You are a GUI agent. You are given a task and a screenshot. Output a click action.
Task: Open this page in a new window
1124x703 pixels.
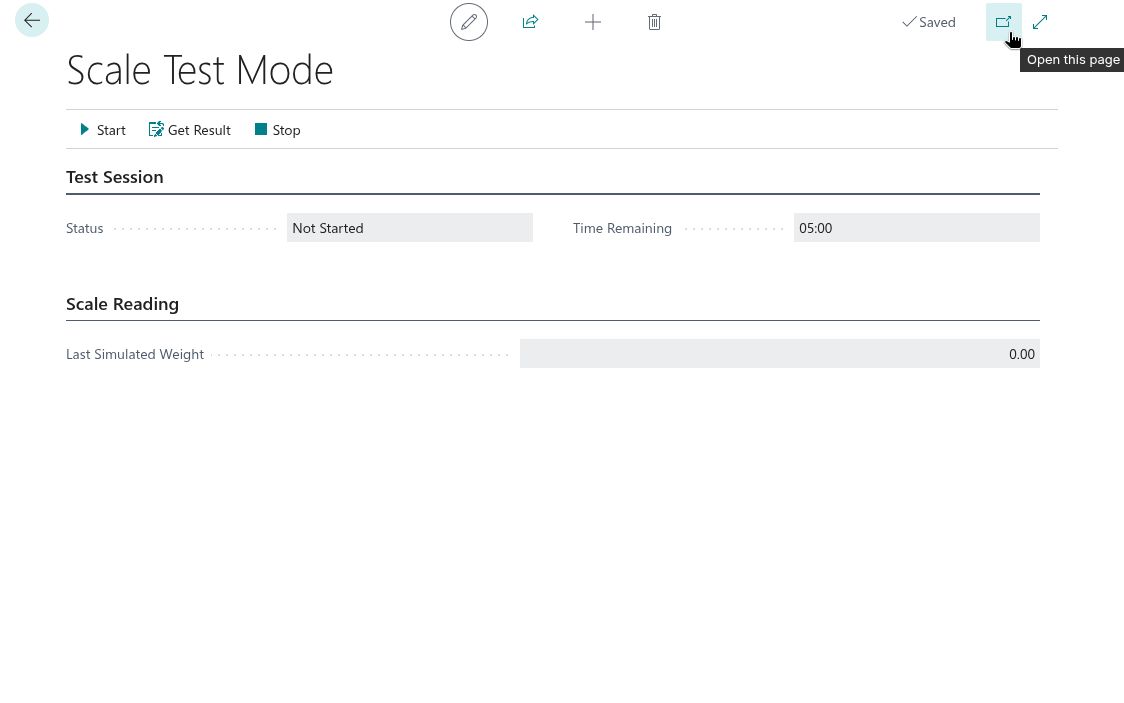pos(1003,22)
